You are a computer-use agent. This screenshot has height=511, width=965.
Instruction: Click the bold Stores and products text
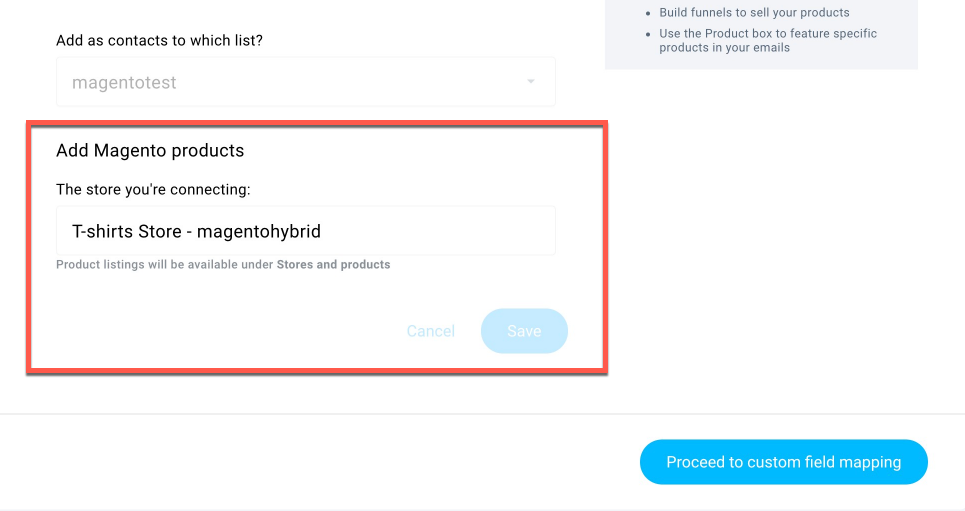334,265
